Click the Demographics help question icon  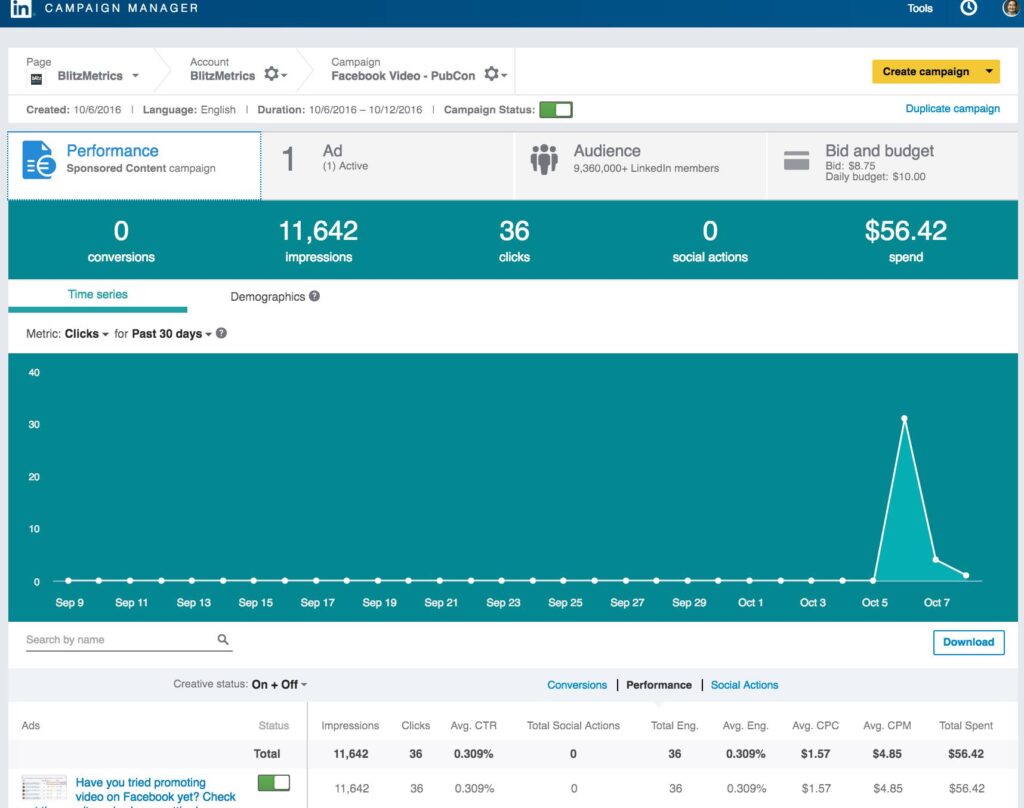click(315, 296)
